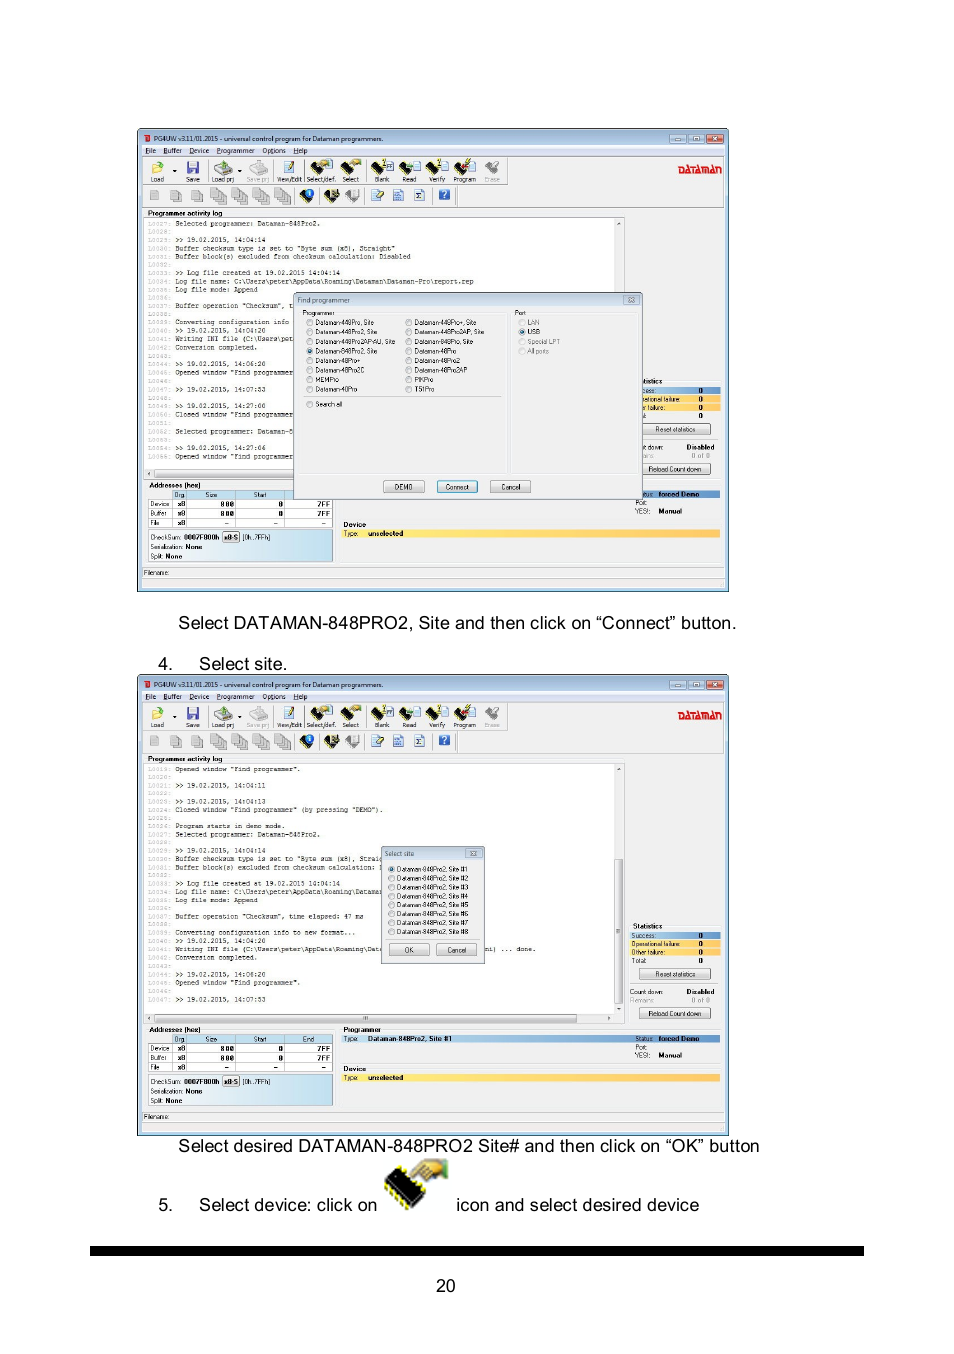Select the Dataman-48Pro2C radio button
Image resolution: width=954 pixels, height=1354 pixels.
coord(310,370)
